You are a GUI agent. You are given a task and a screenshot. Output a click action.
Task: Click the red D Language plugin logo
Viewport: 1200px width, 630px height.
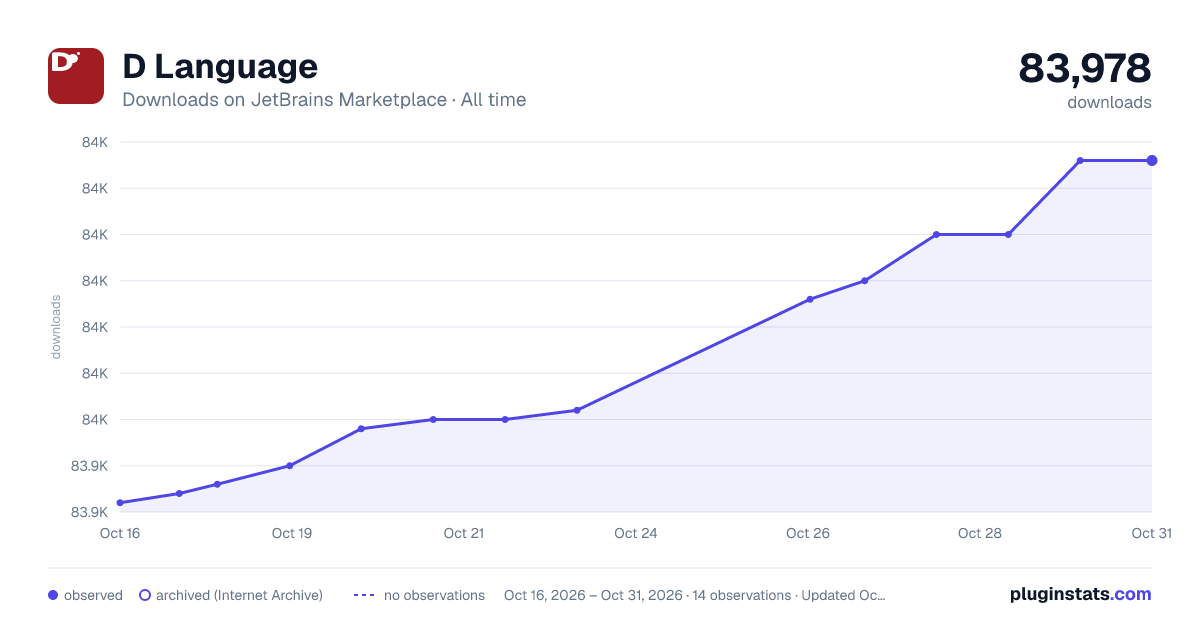tap(76, 76)
